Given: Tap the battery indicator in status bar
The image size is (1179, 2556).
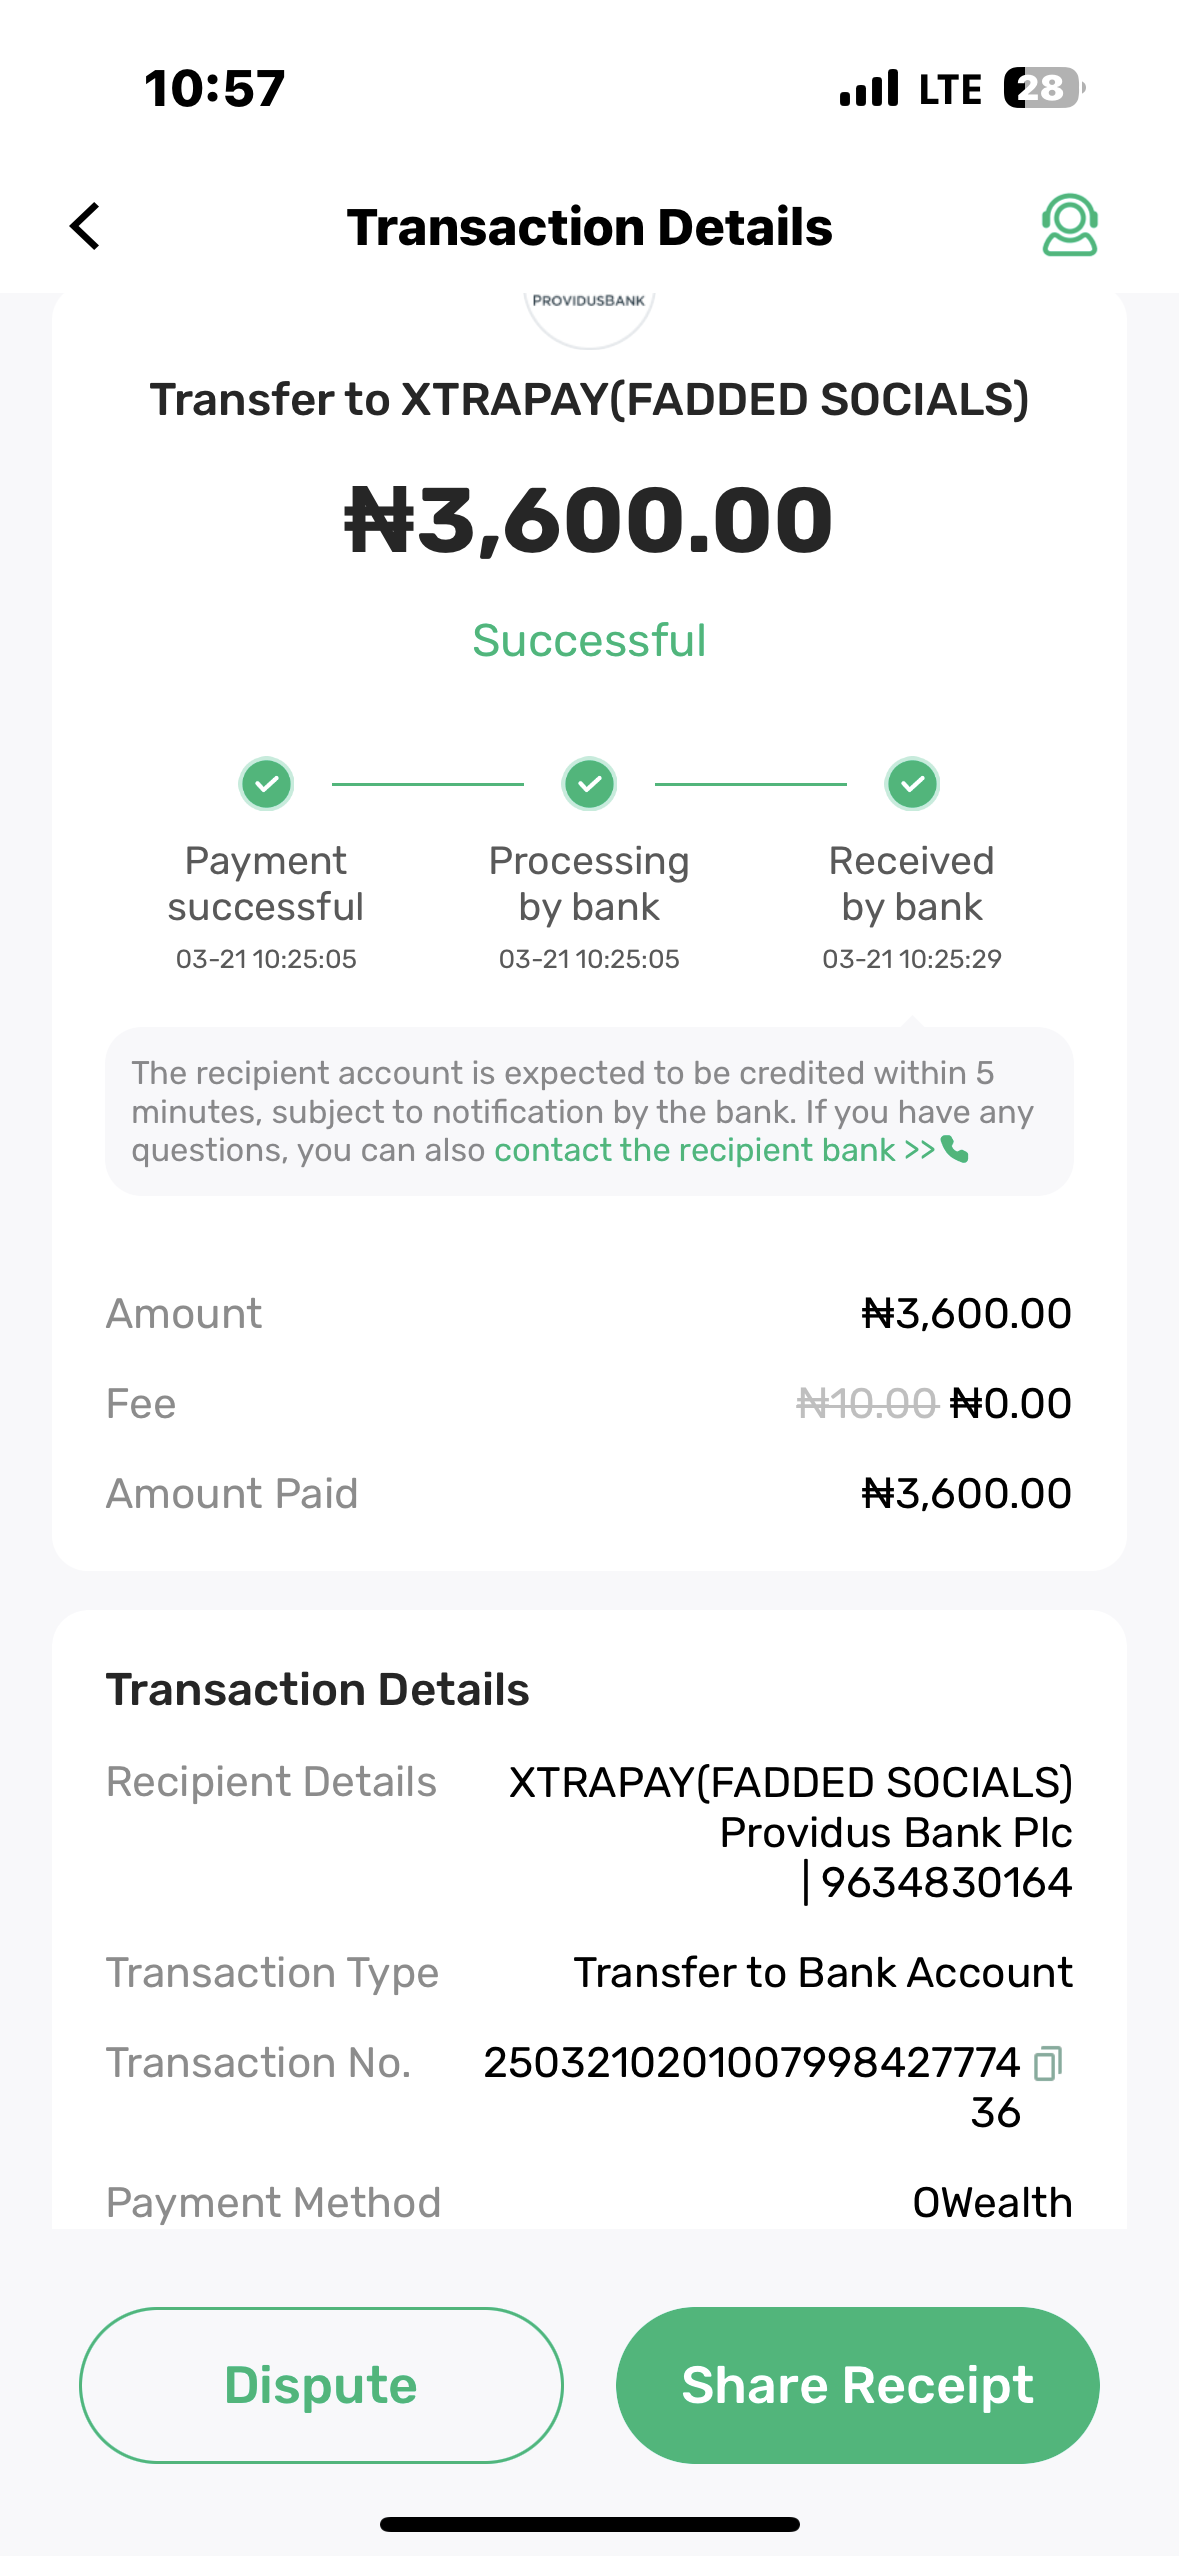Looking at the screenshot, I should (x=1043, y=88).
